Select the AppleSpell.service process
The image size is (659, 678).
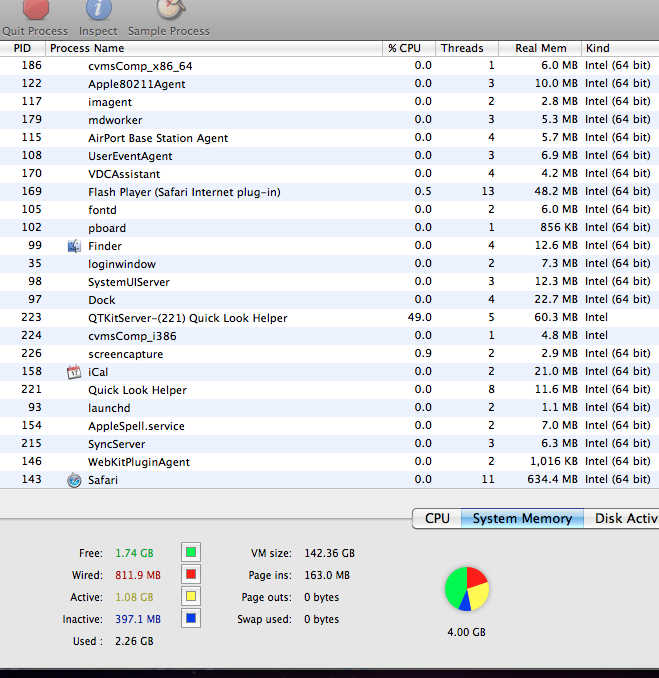[330, 426]
